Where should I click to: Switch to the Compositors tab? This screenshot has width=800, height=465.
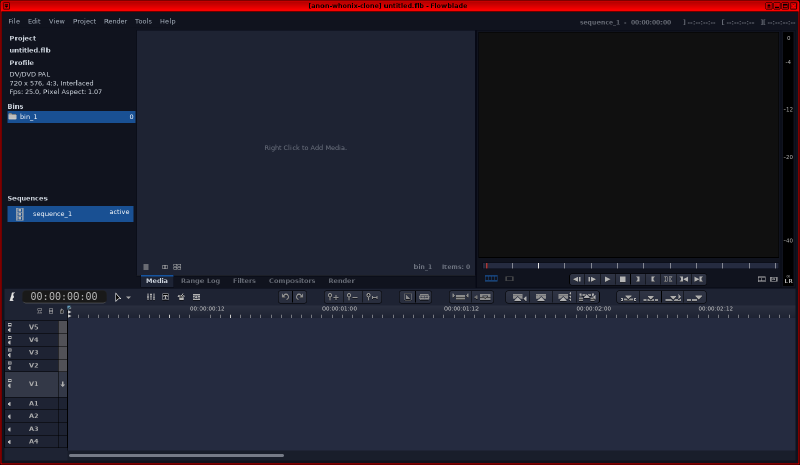292,281
